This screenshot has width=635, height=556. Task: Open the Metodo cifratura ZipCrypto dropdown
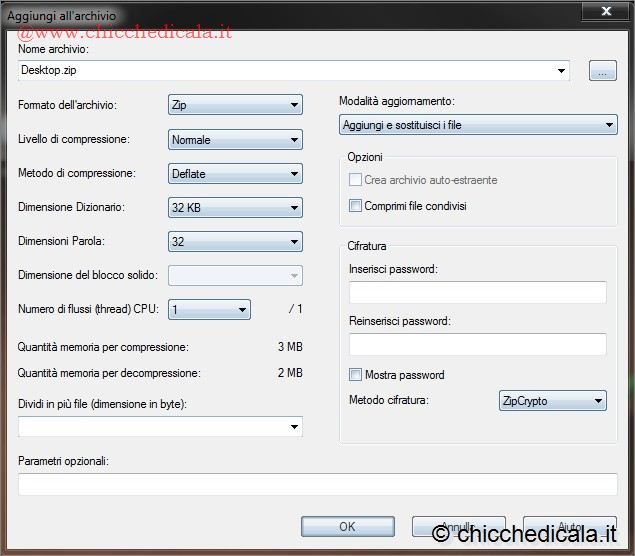(552, 401)
